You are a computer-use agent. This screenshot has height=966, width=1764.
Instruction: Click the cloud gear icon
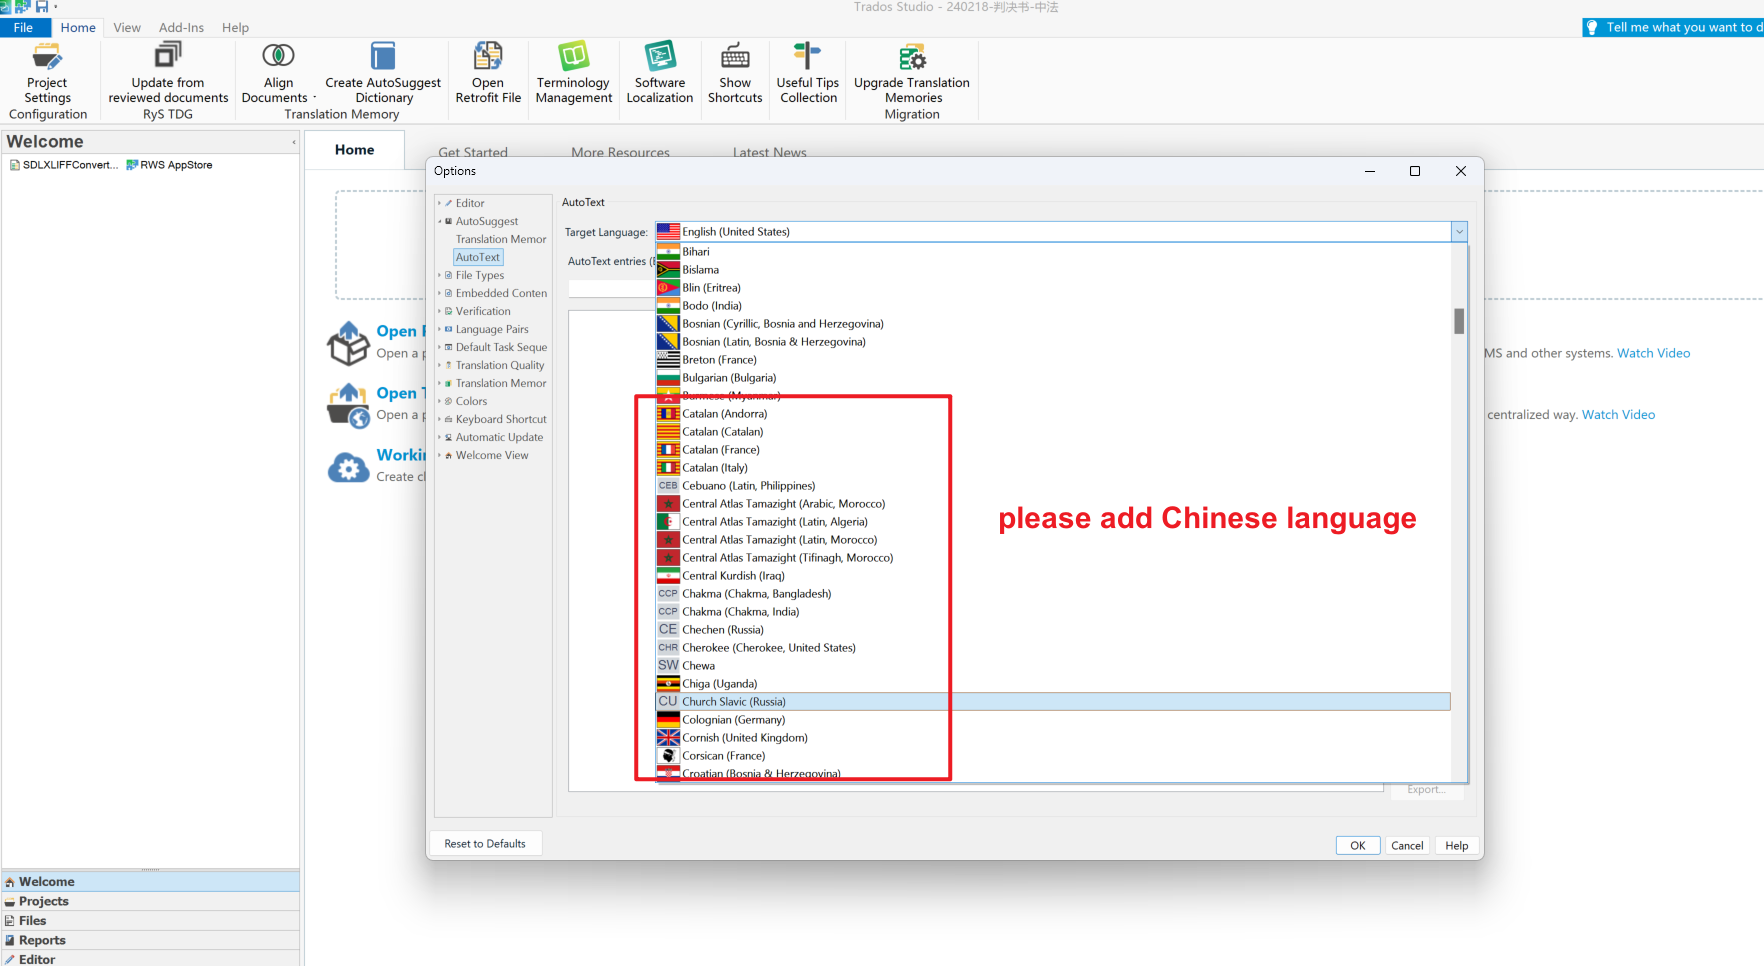tap(349, 467)
